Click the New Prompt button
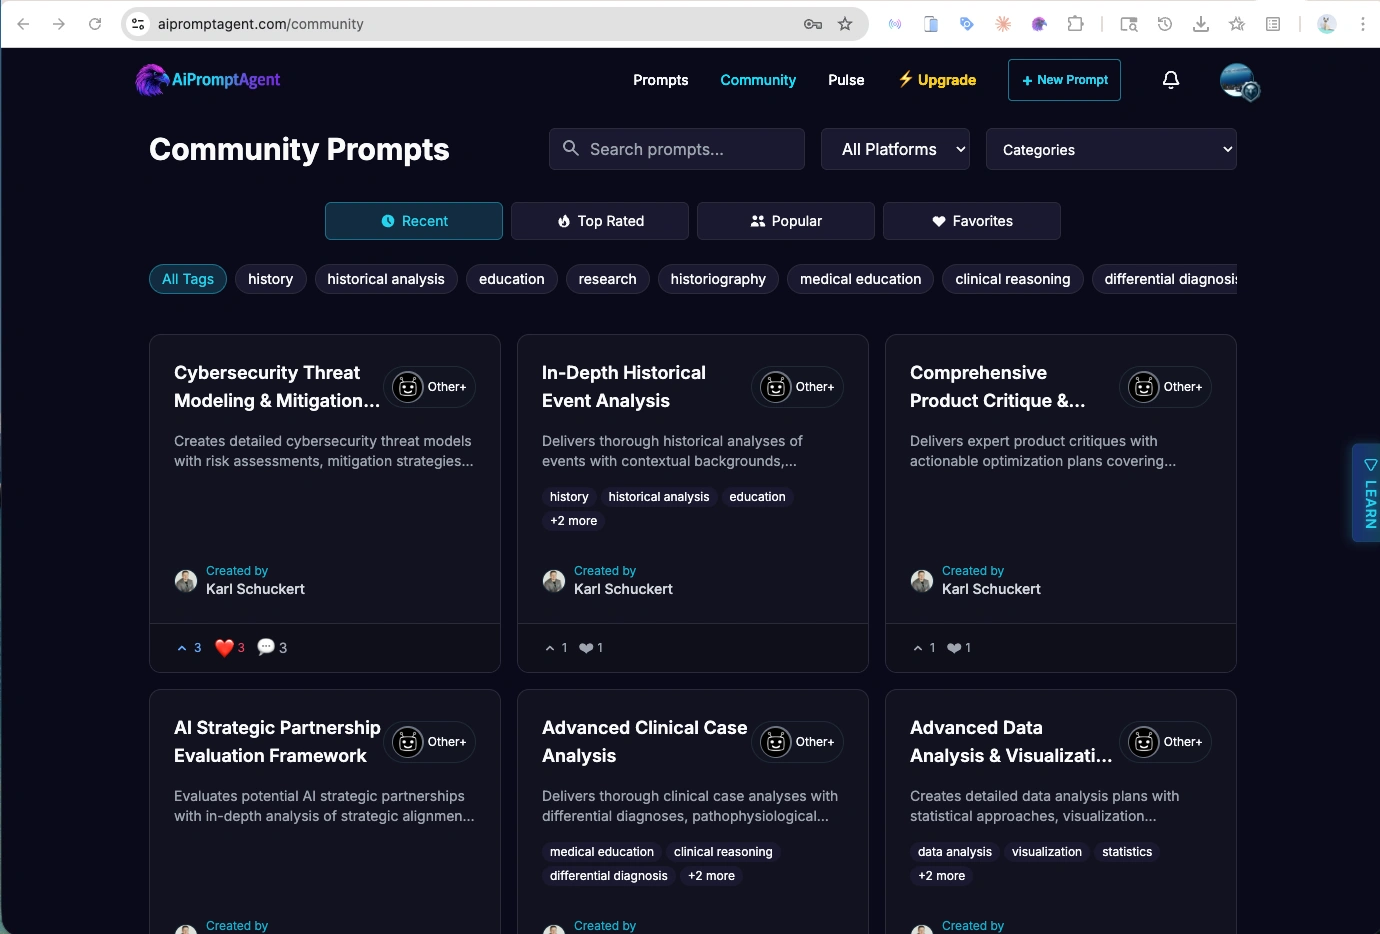Screen dimensions: 1380x934 [x=1064, y=80]
